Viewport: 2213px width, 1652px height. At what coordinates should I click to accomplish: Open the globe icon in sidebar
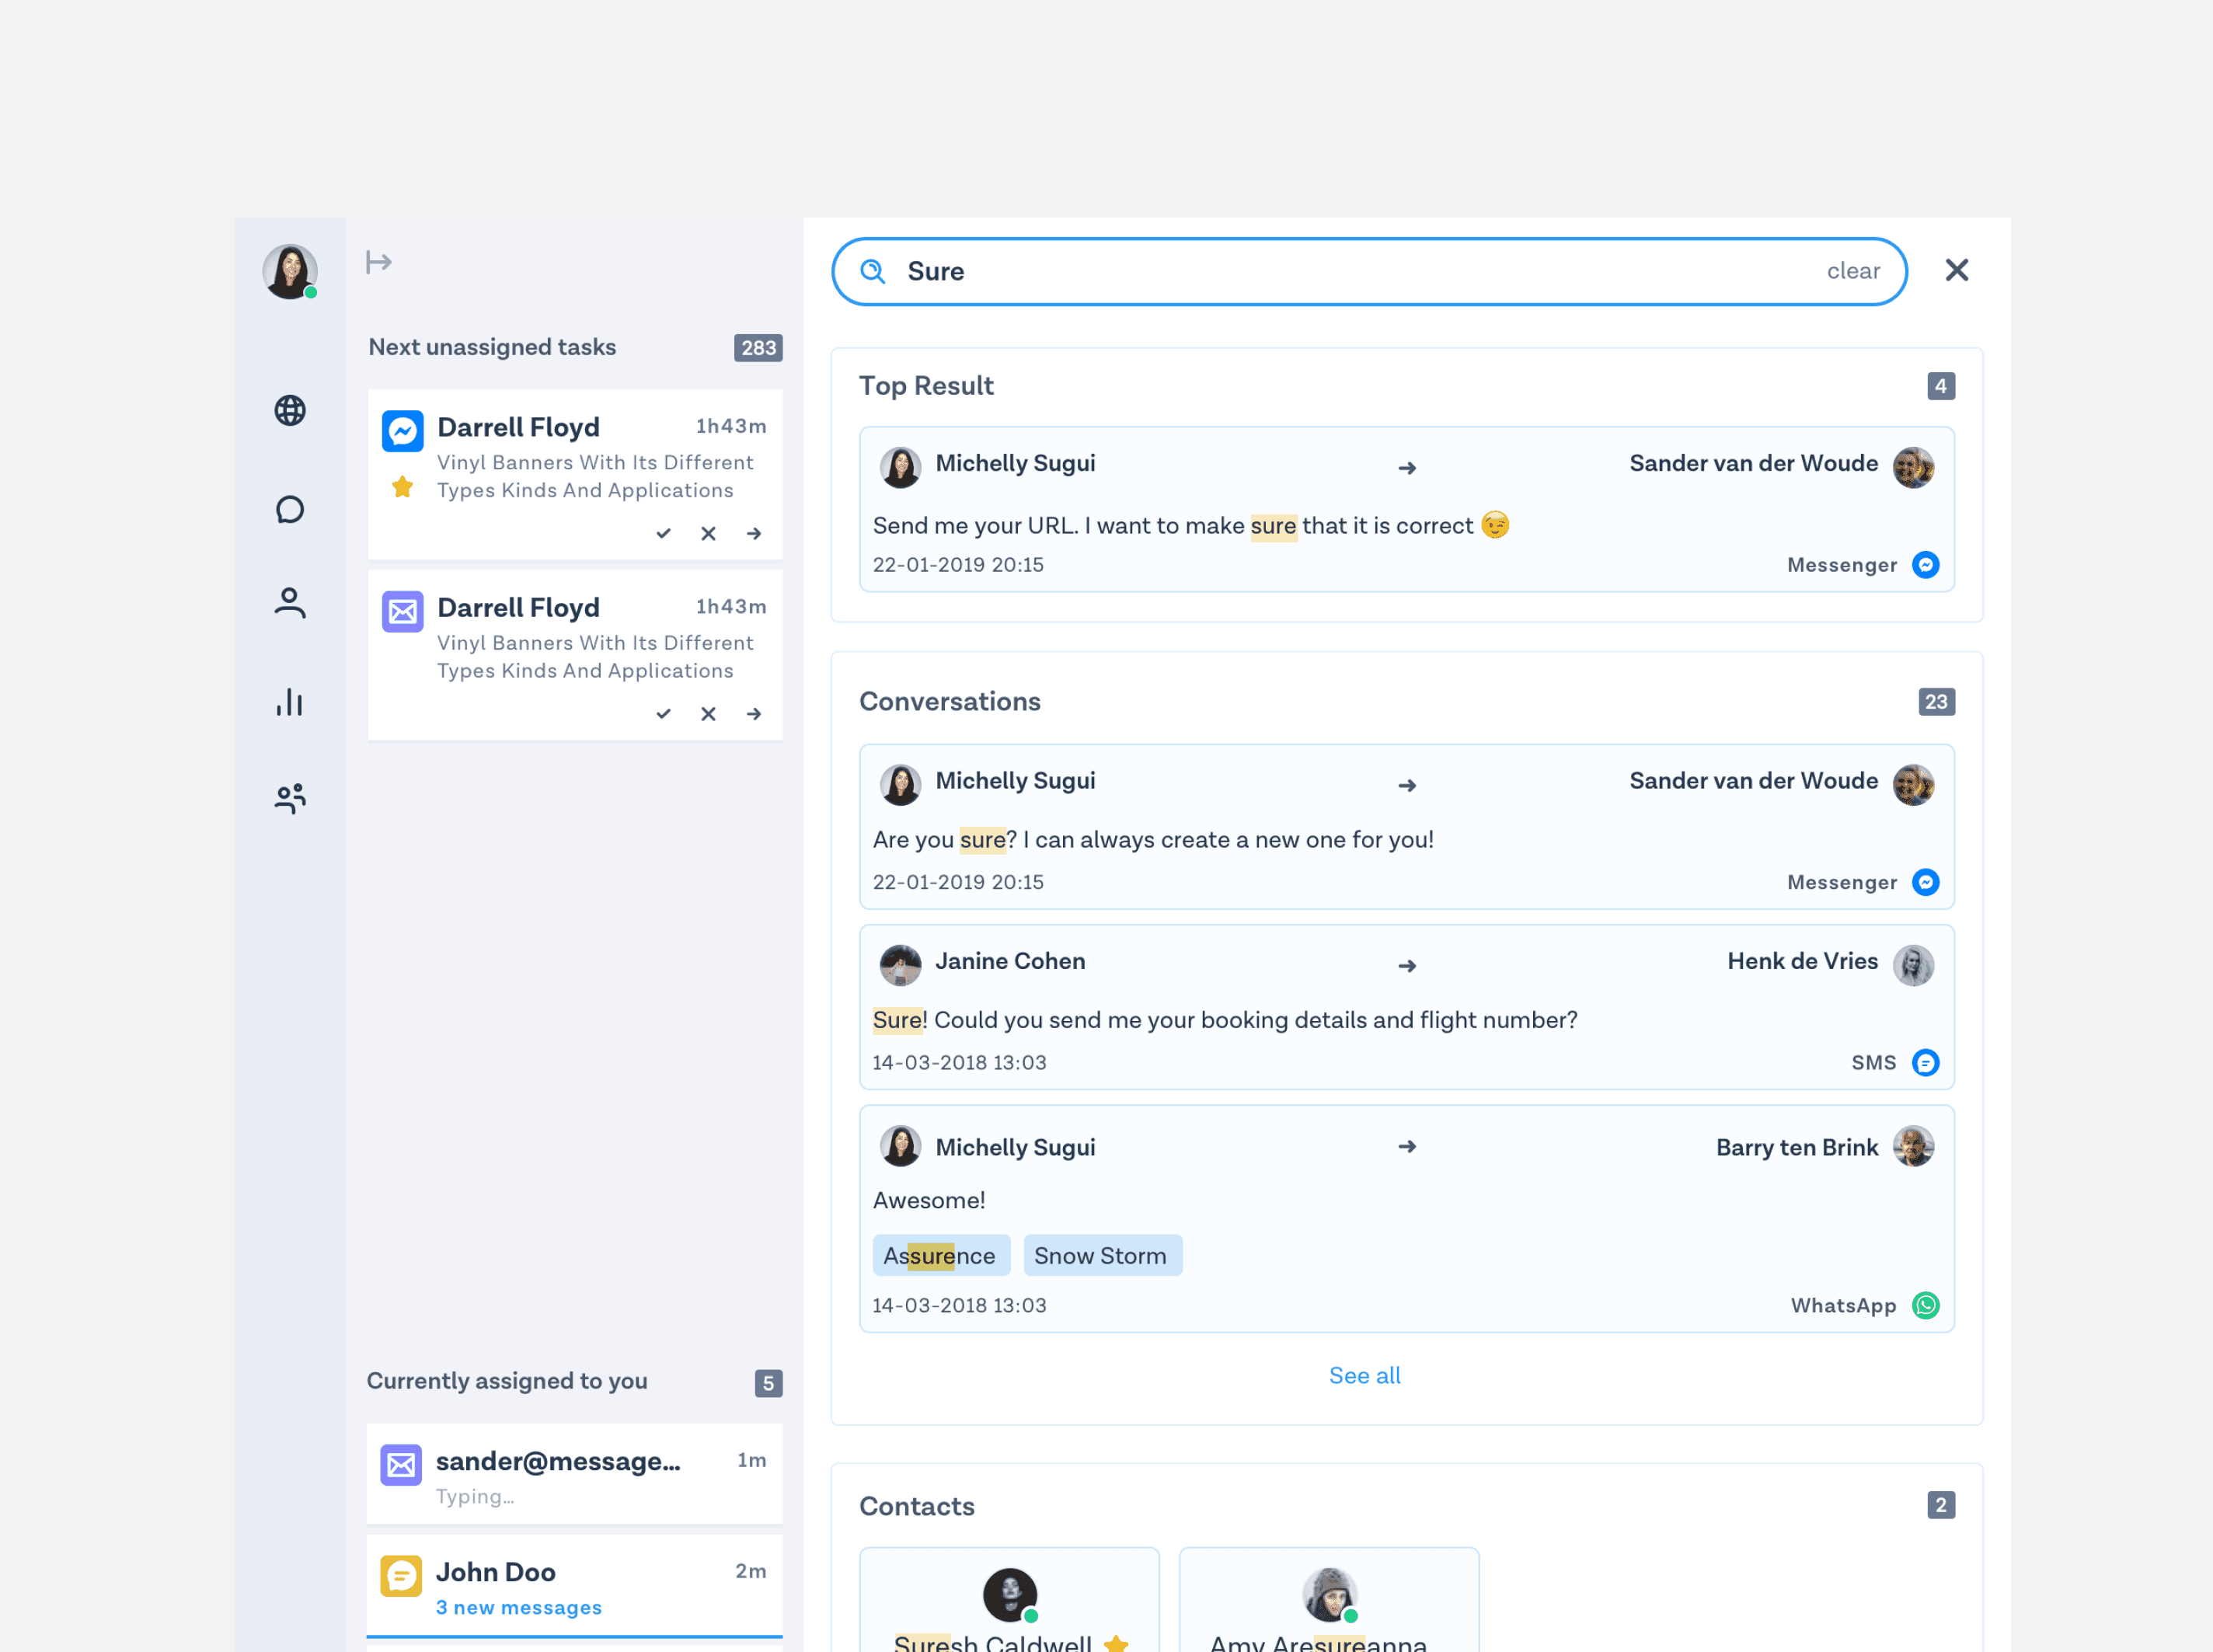click(290, 410)
